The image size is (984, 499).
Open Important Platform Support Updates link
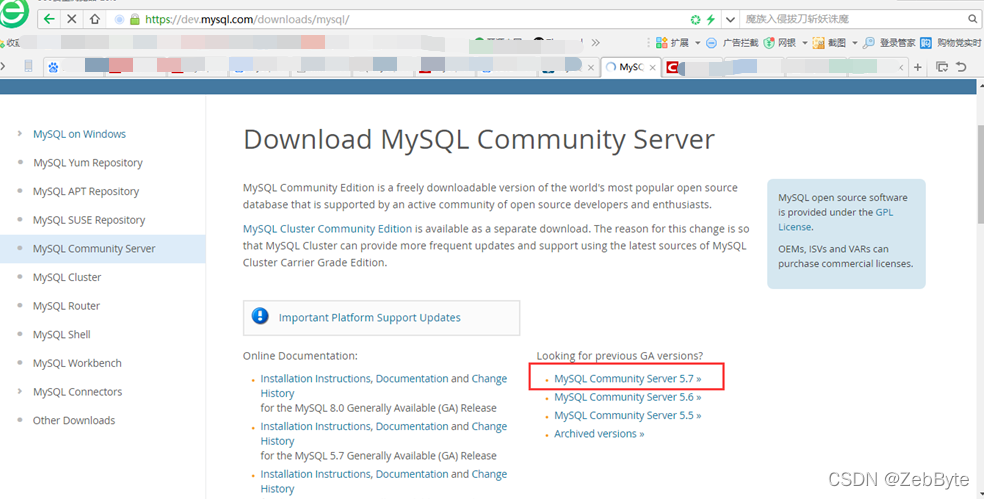(x=370, y=318)
